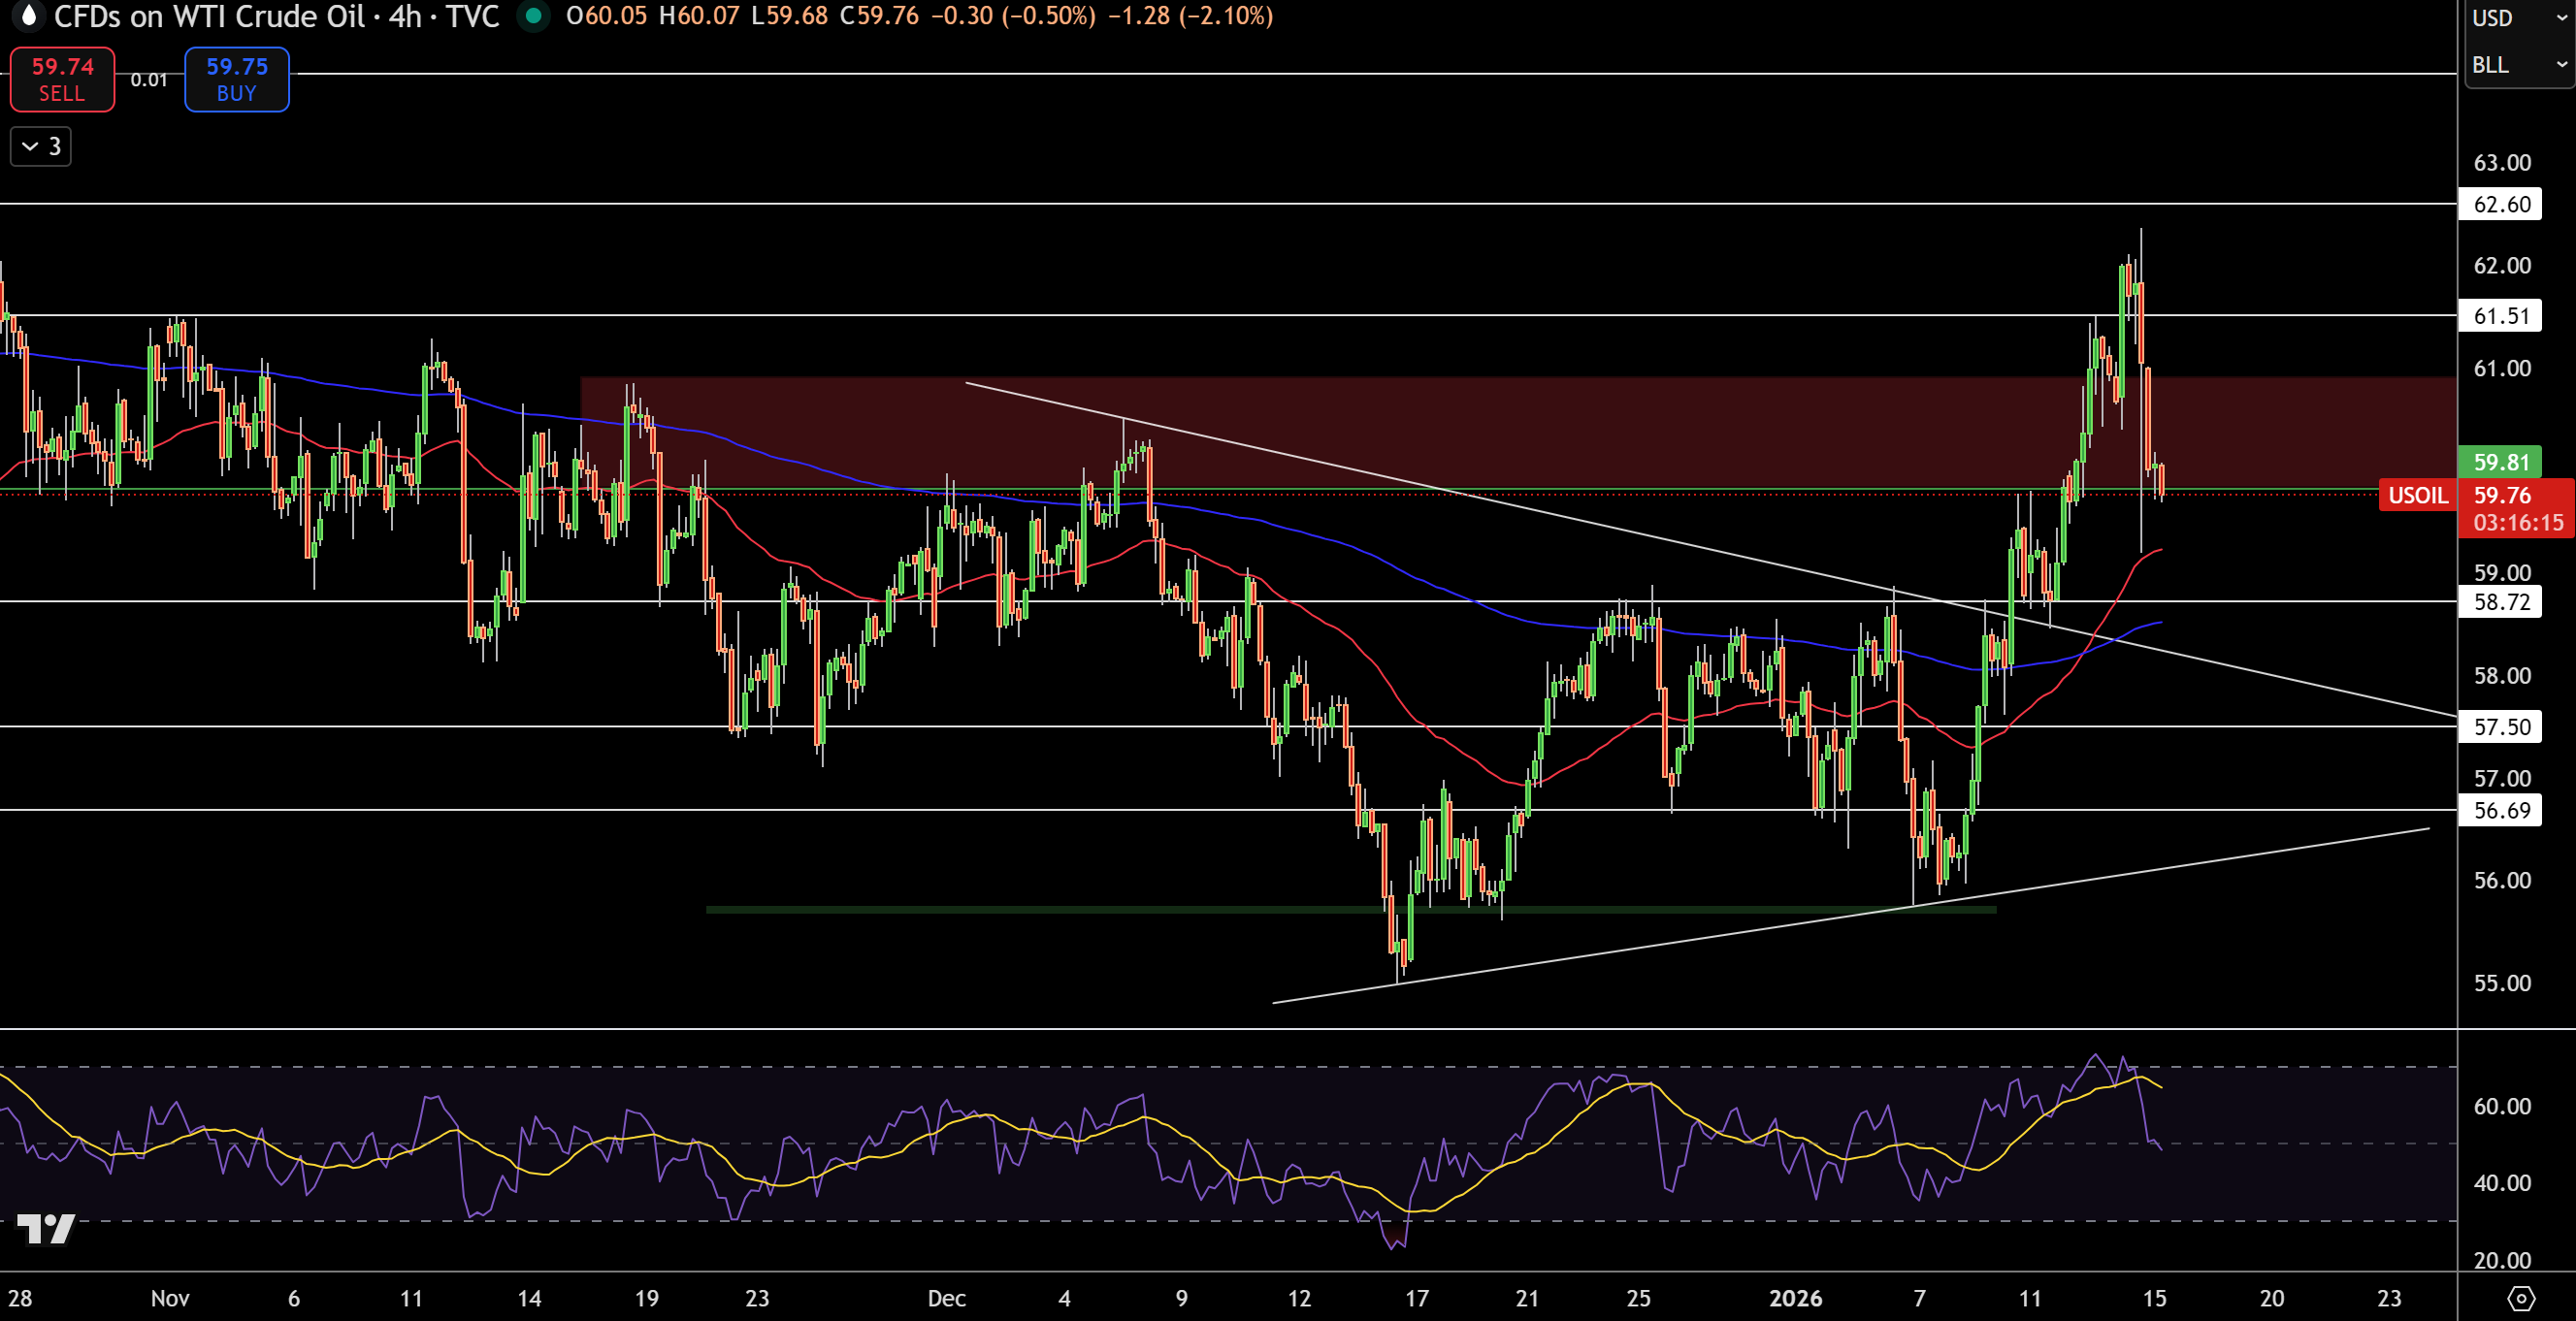Click the C59.76 close value in header

[x=879, y=16]
